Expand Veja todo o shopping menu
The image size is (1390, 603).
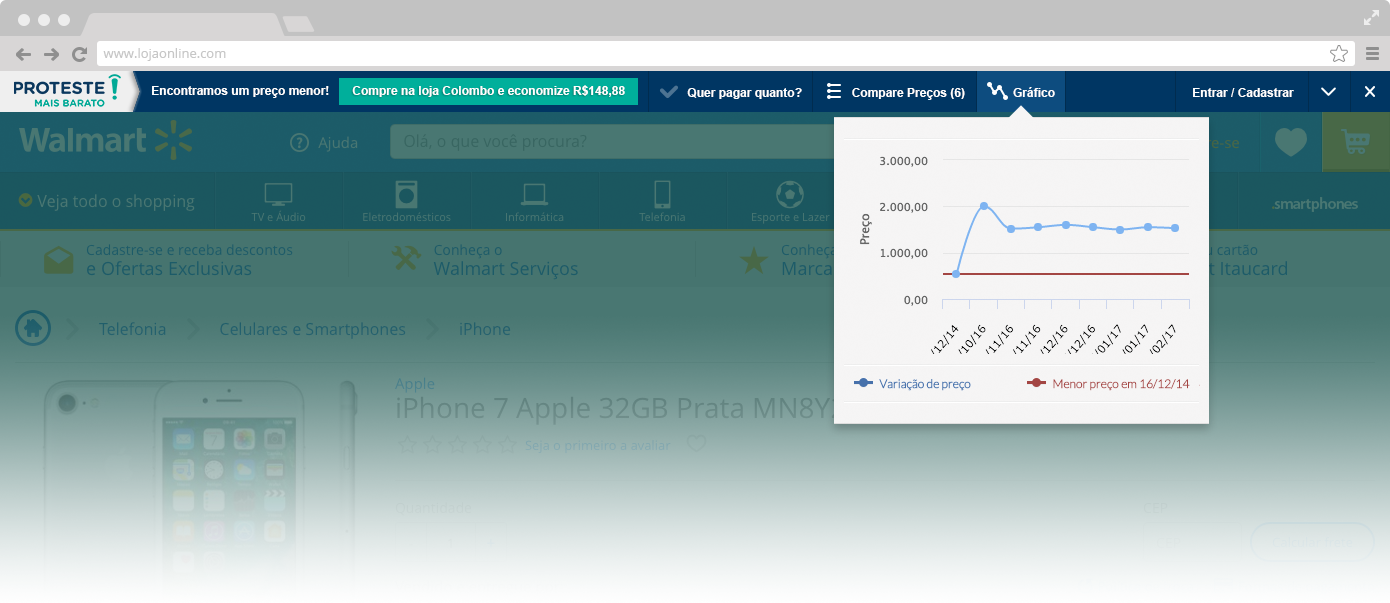tap(106, 201)
